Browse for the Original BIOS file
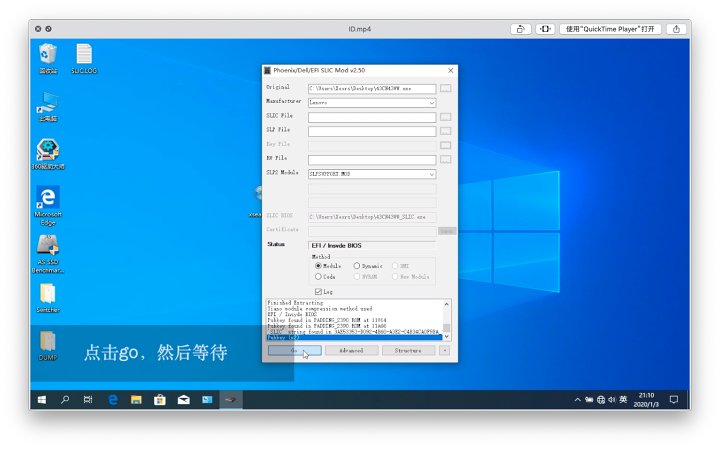 445,88
